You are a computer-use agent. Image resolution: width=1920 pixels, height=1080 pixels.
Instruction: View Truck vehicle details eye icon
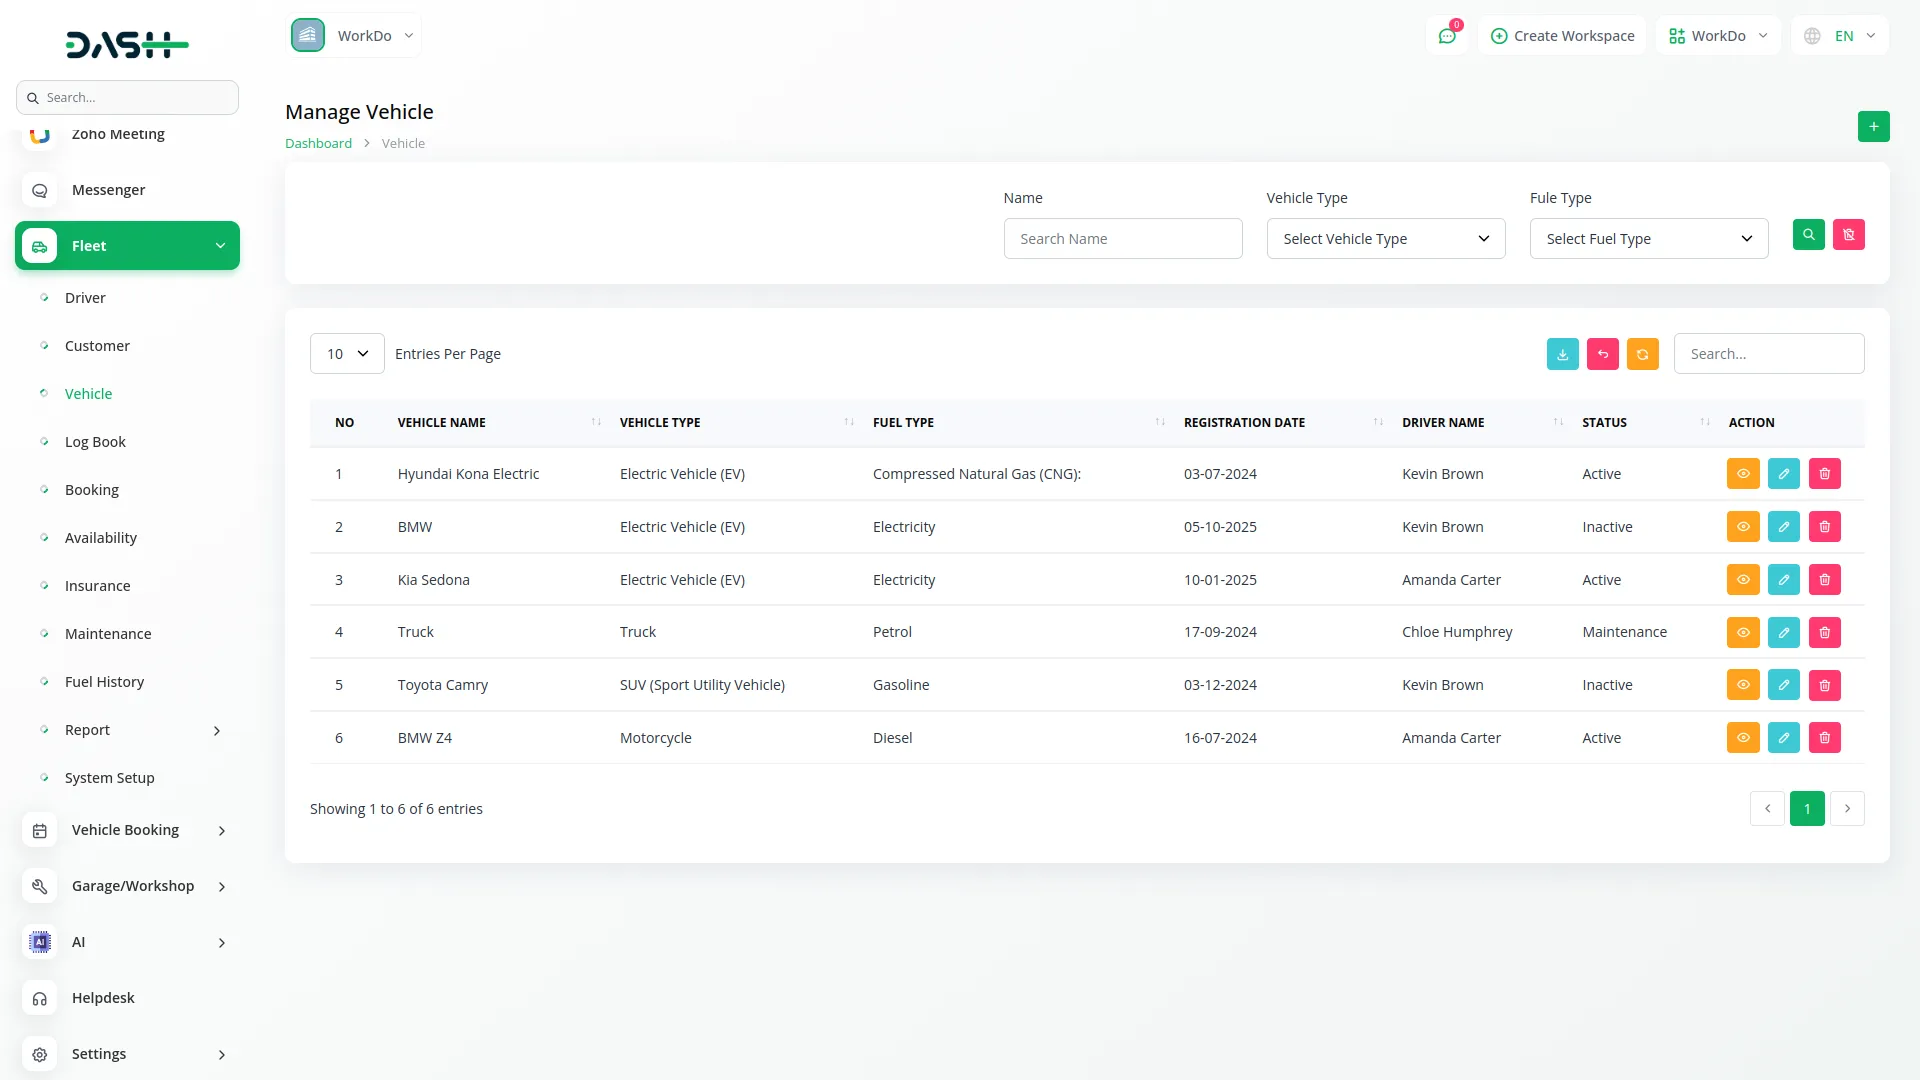pos(1742,632)
